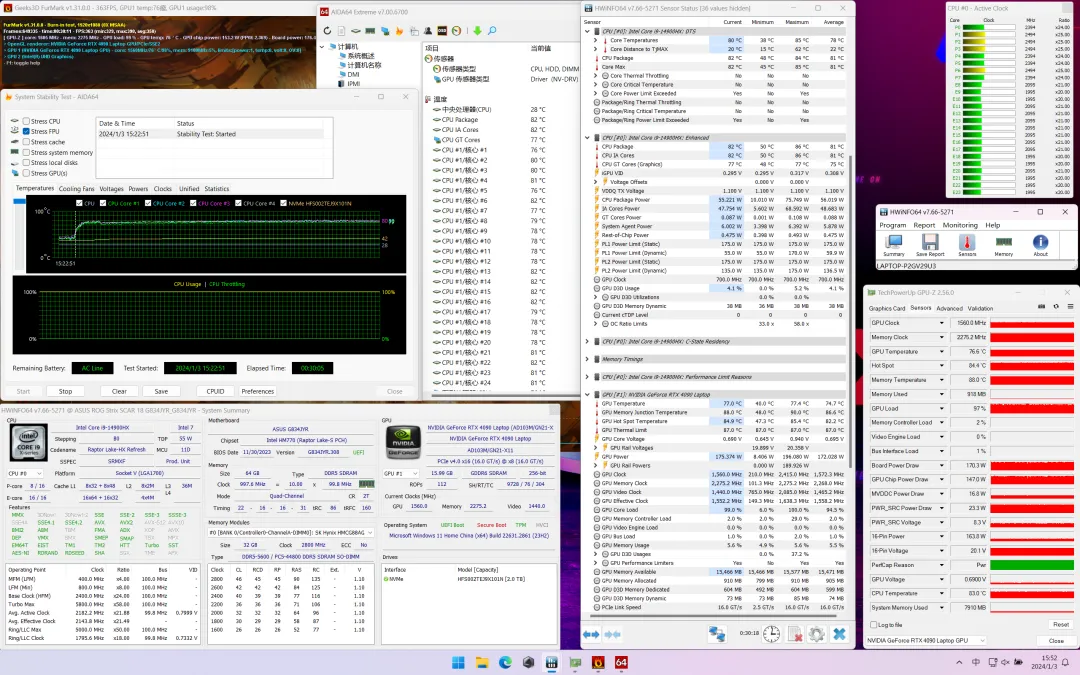Enable the Stress GPU(s) checkbox
Image resolution: width=1080 pixels, height=675 pixels.
[x=26, y=173]
